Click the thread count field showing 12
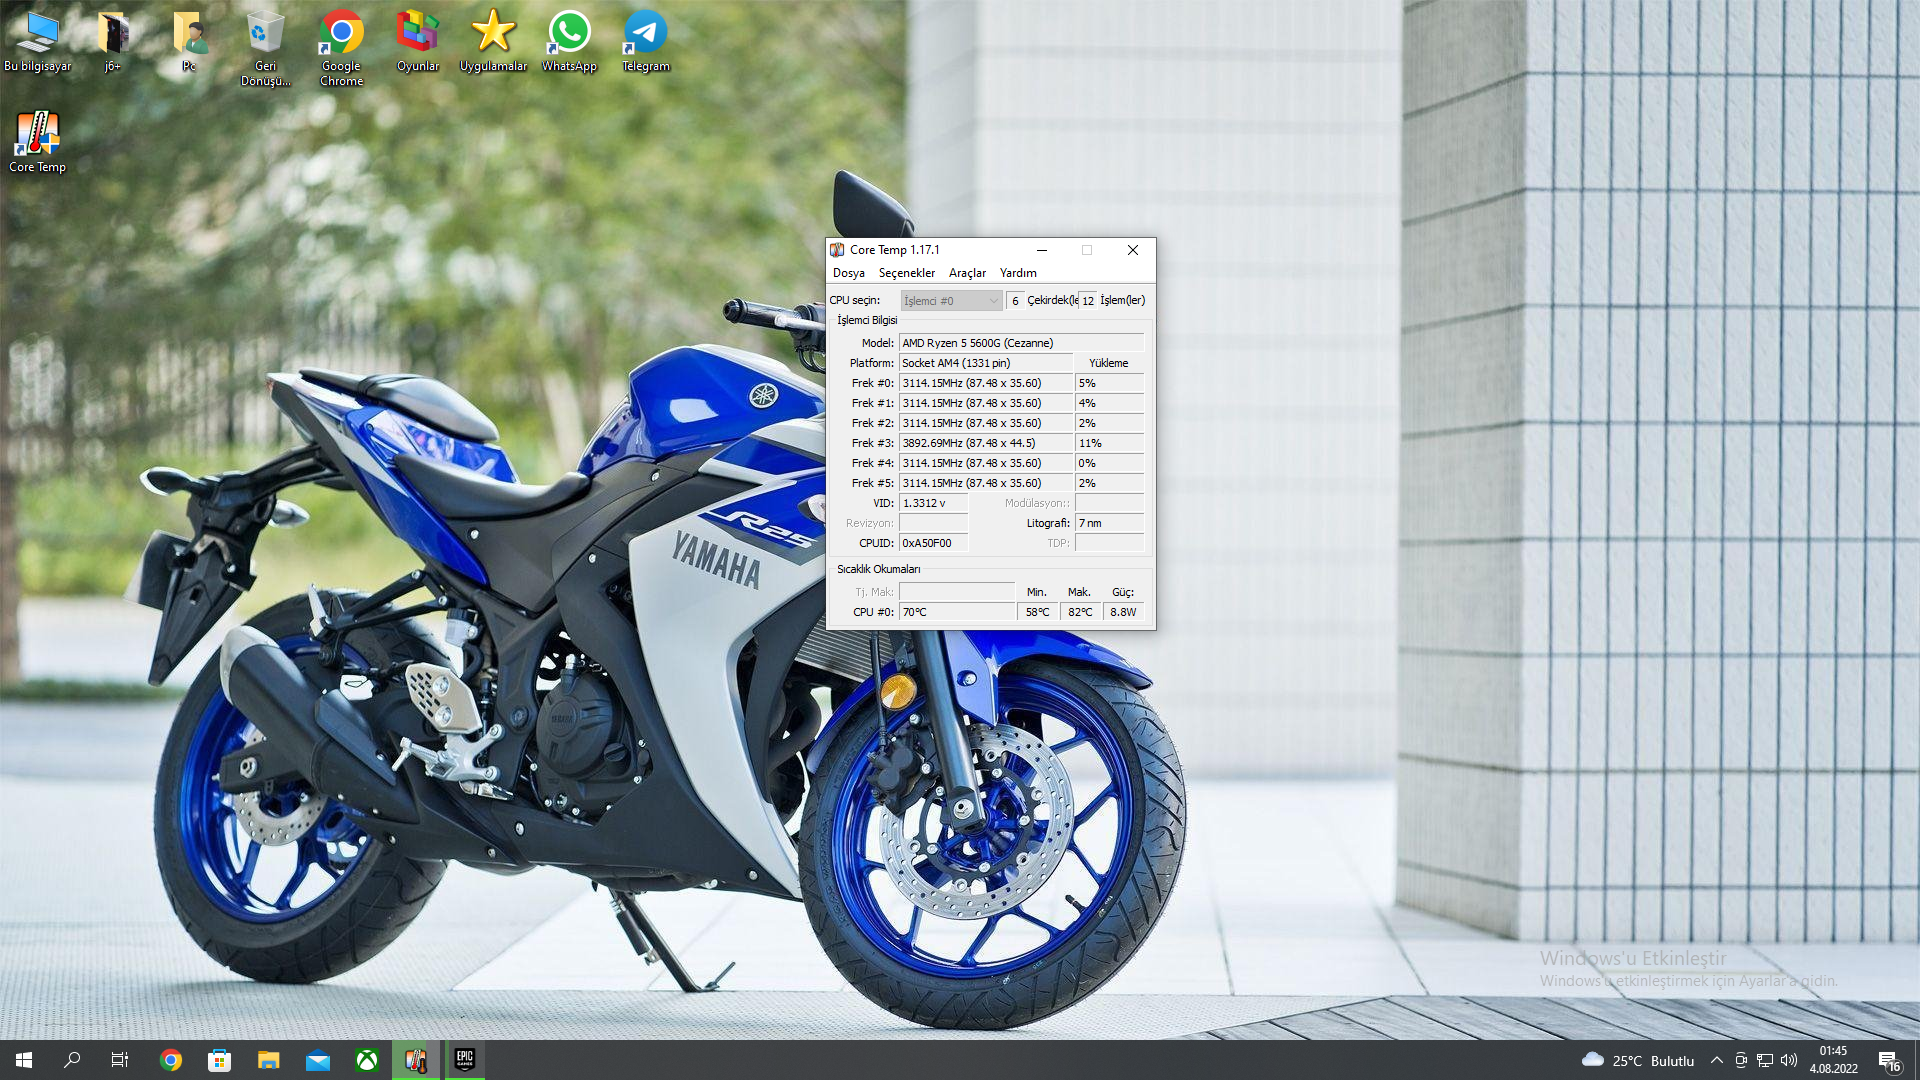1920x1080 pixels. pyautogui.click(x=1088, y=301)
